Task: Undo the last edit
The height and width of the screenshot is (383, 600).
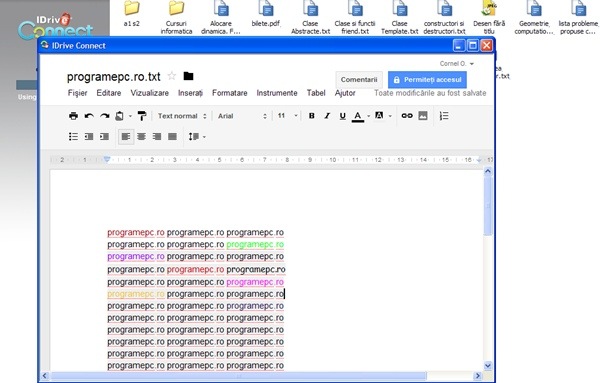Action: [89, 116]
